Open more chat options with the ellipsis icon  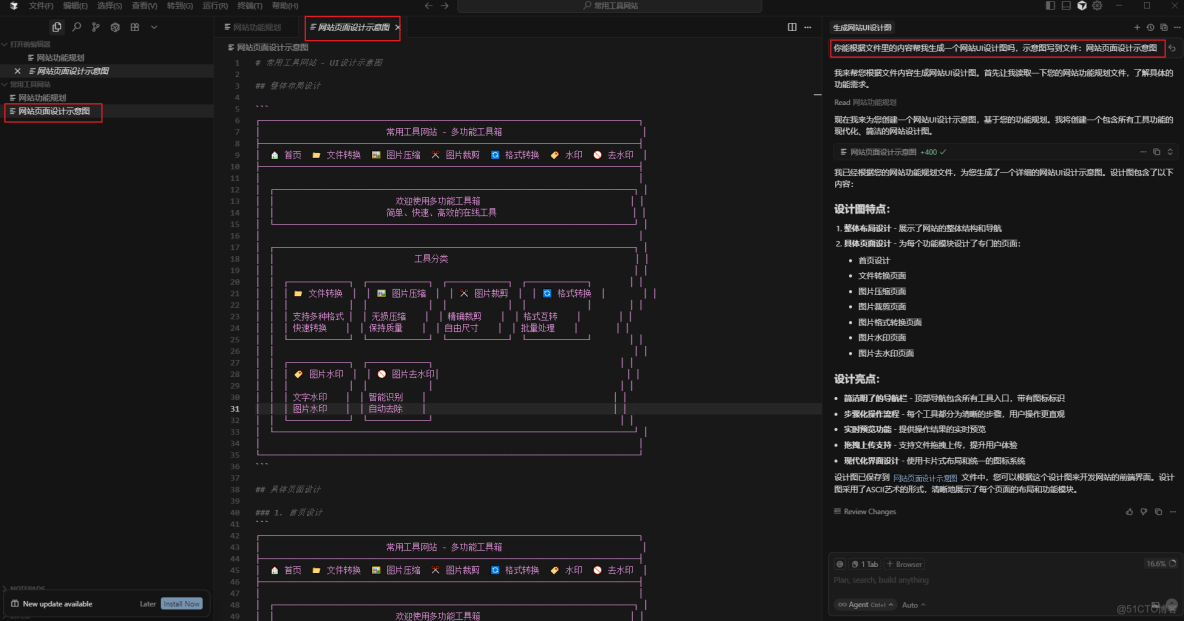coord(1177,27)
